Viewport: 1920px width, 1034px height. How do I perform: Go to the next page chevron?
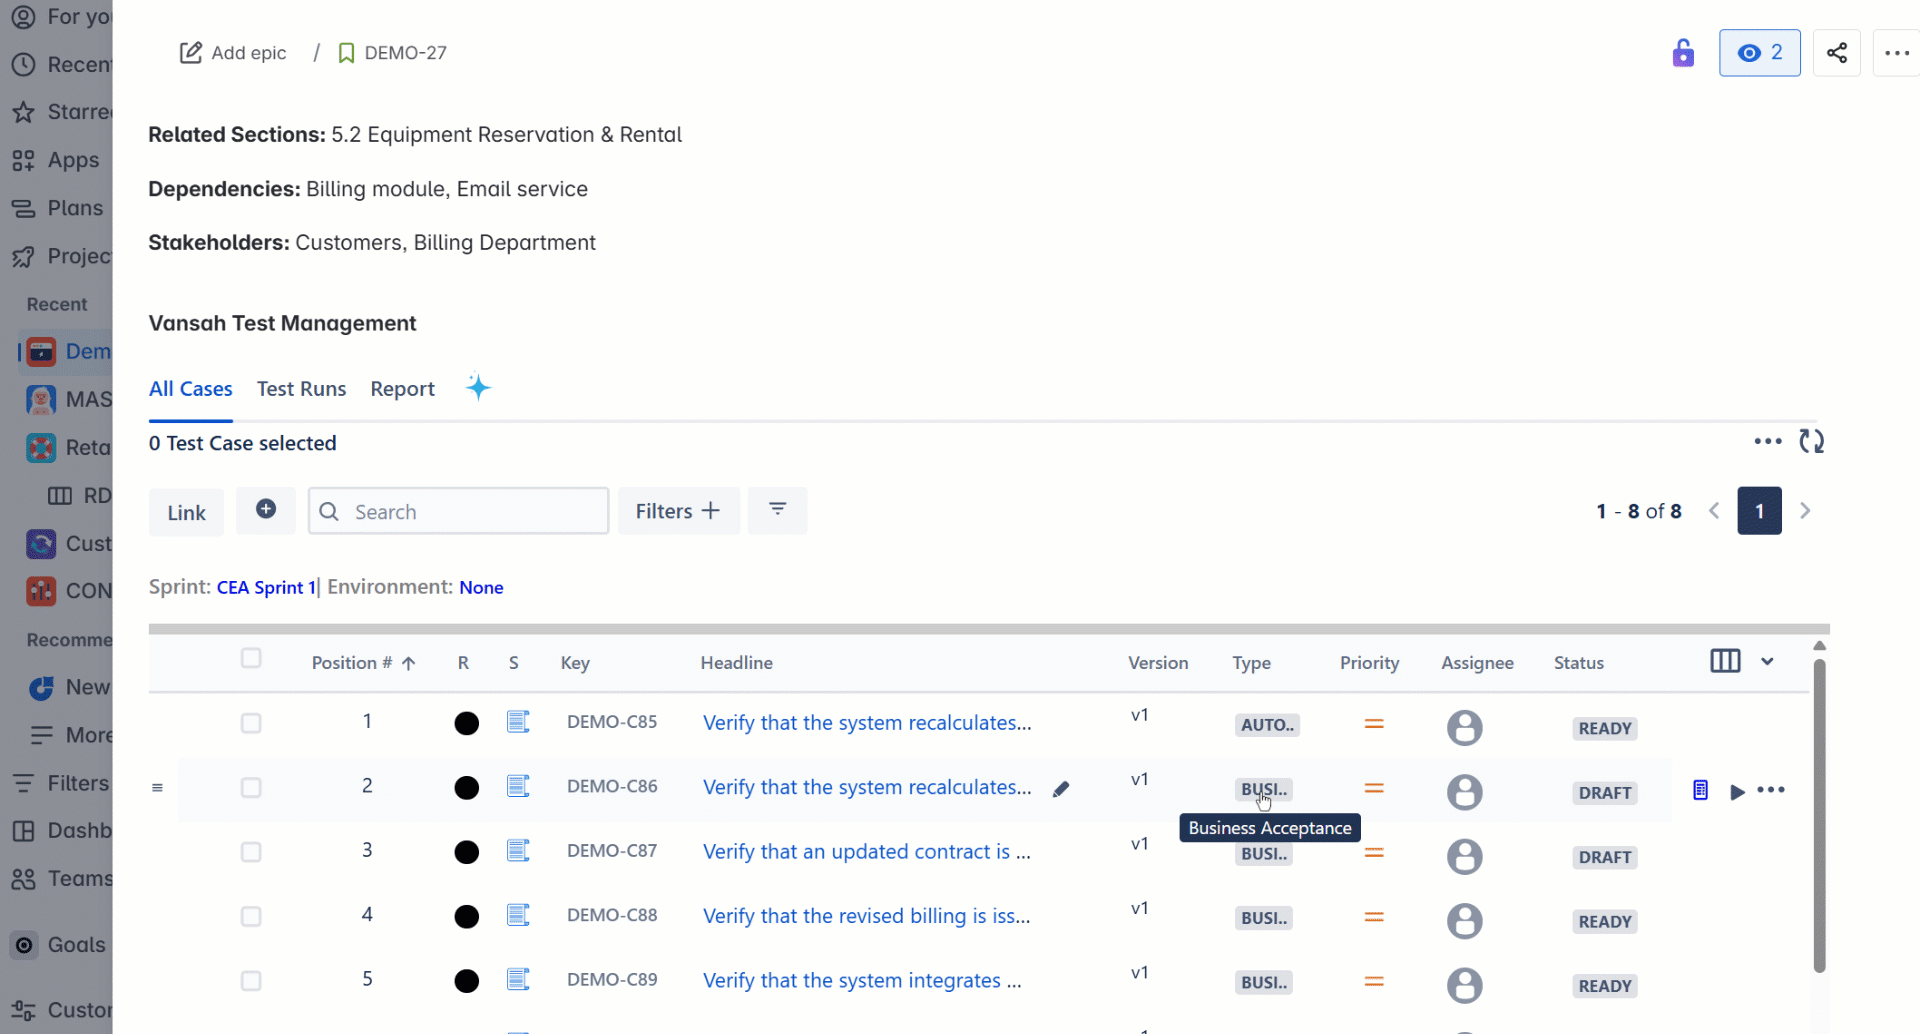tap(1805, 511)
